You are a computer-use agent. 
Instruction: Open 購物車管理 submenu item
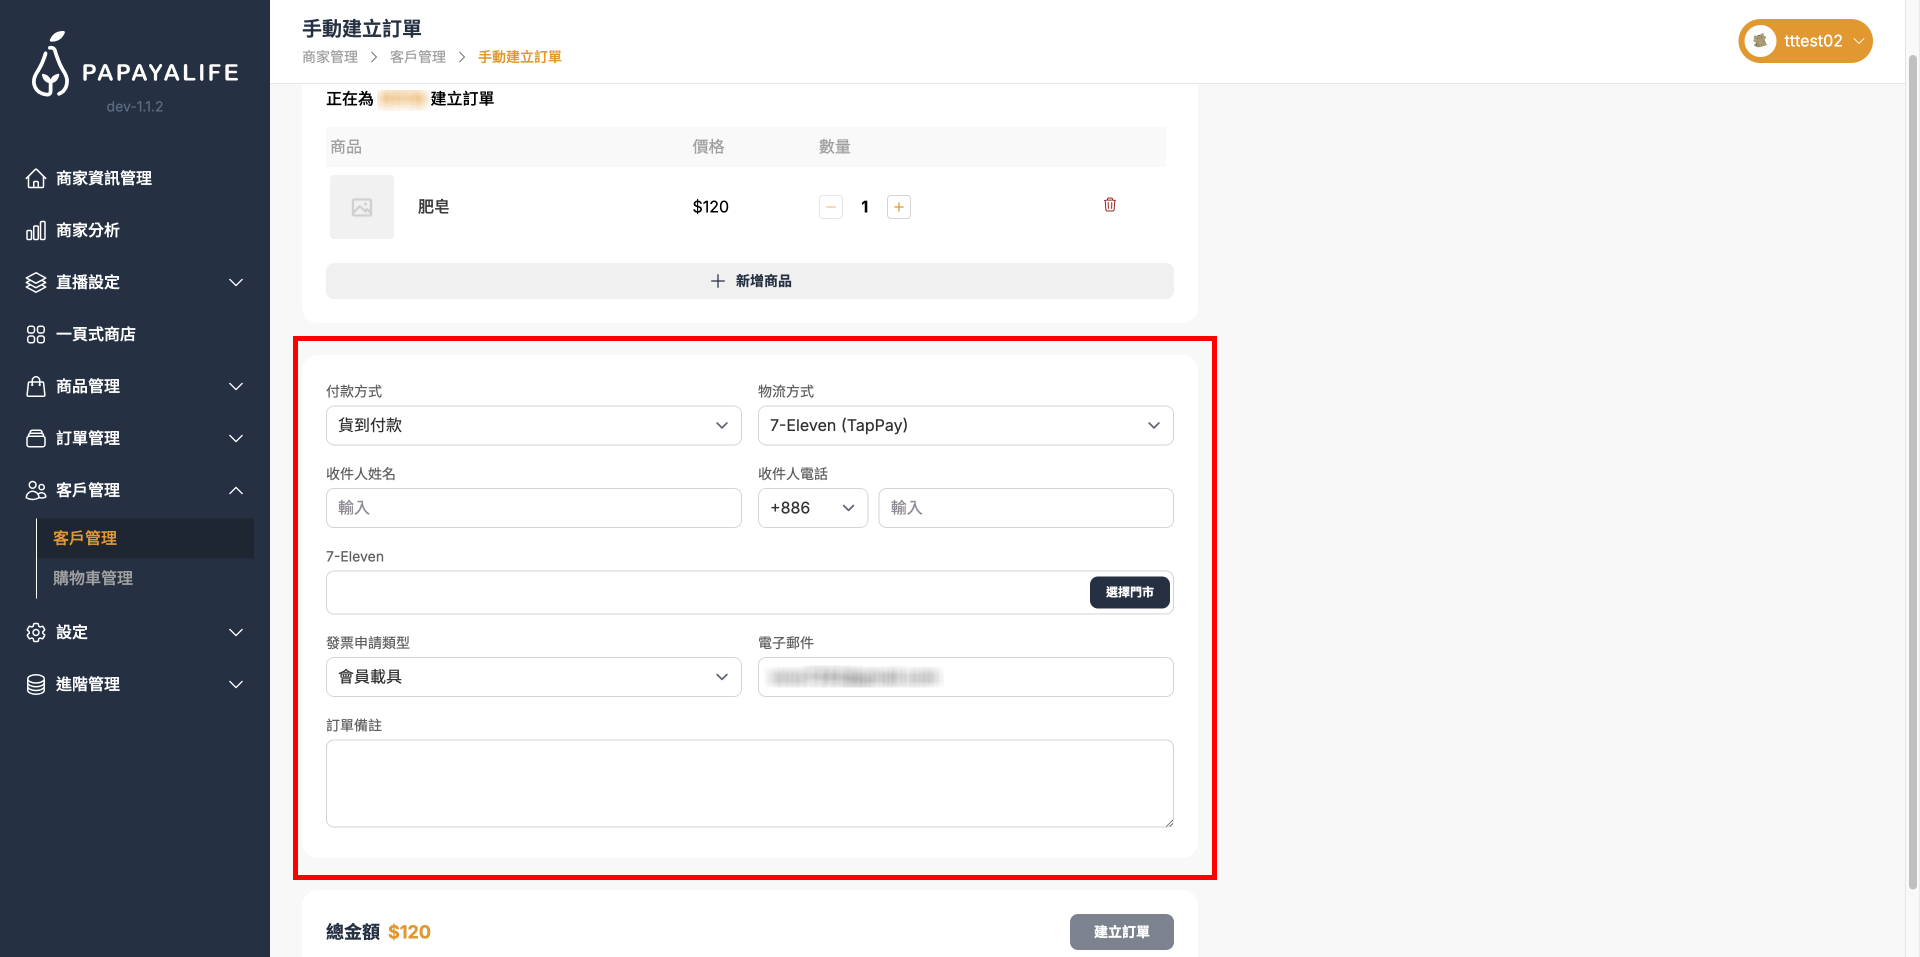click(x=93, y=578)
